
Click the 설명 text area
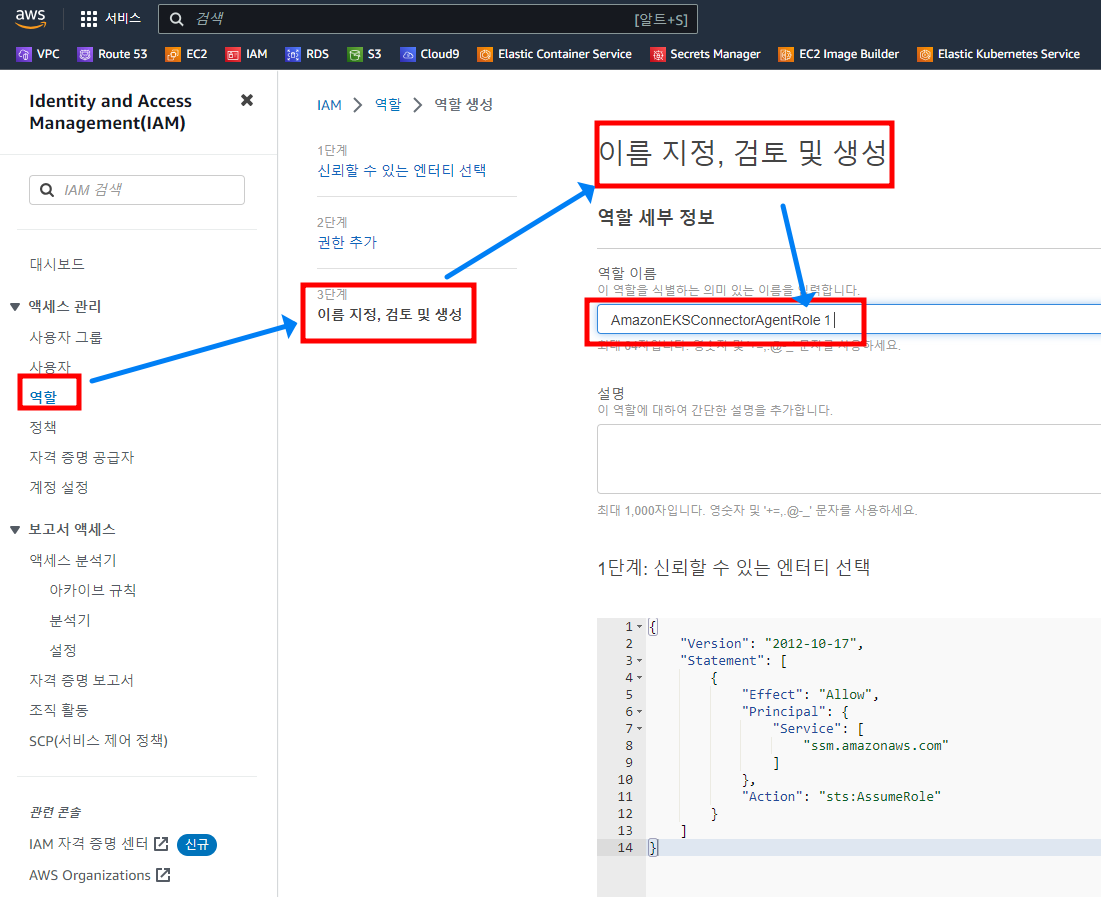click(849, 459)
